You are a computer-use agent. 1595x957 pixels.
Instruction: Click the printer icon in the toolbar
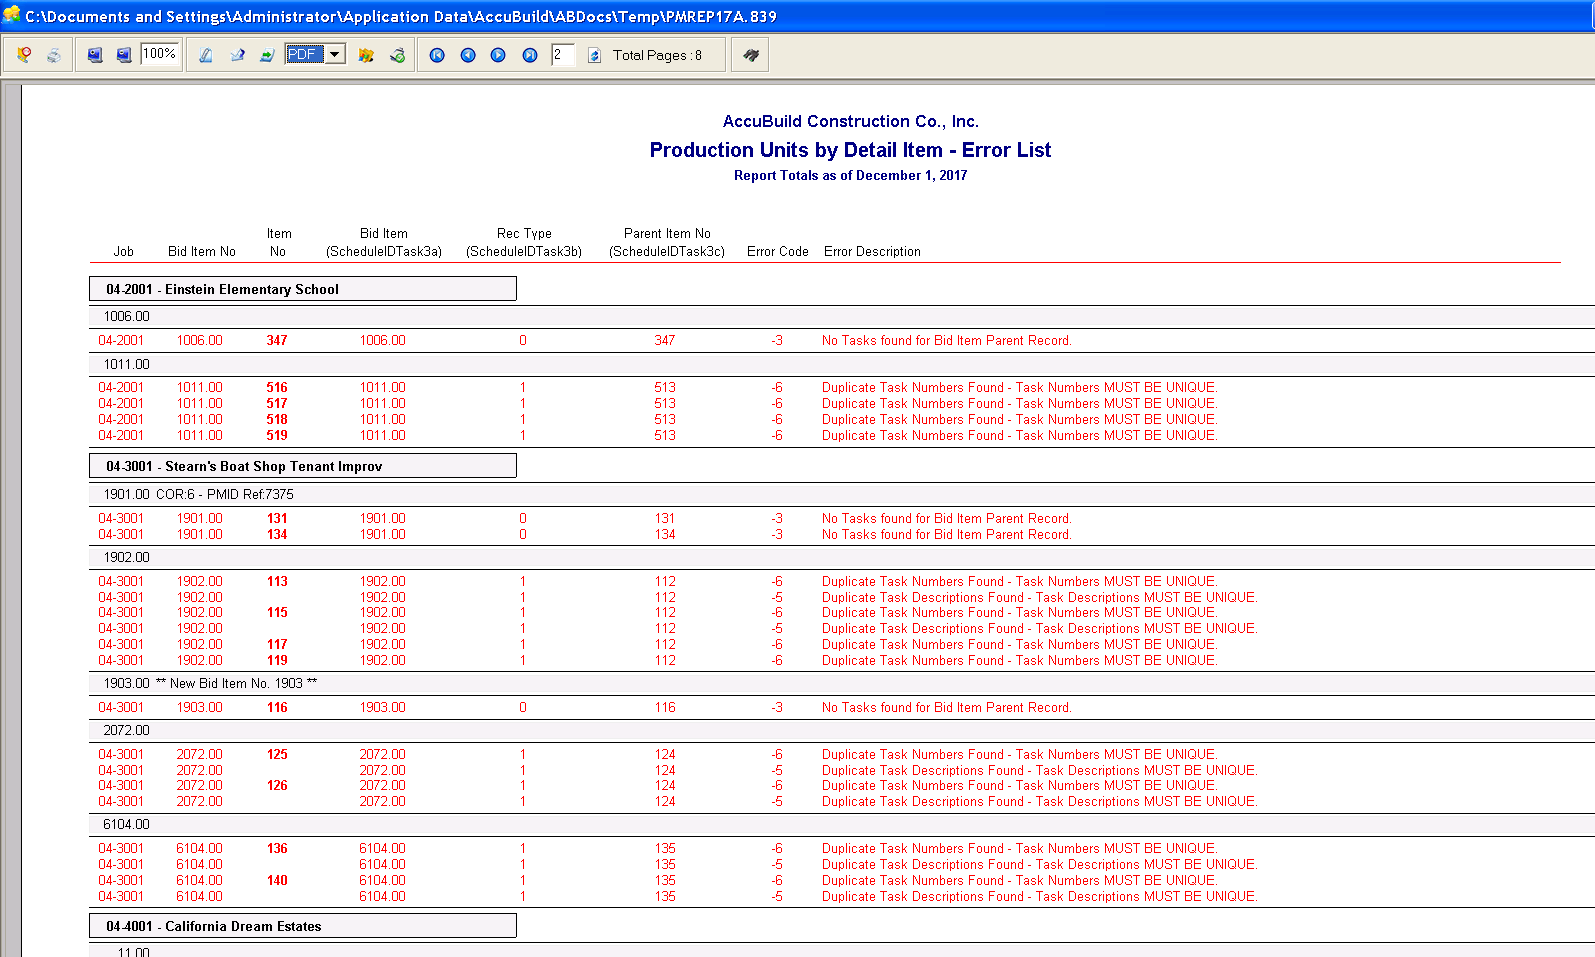[54, 55]
